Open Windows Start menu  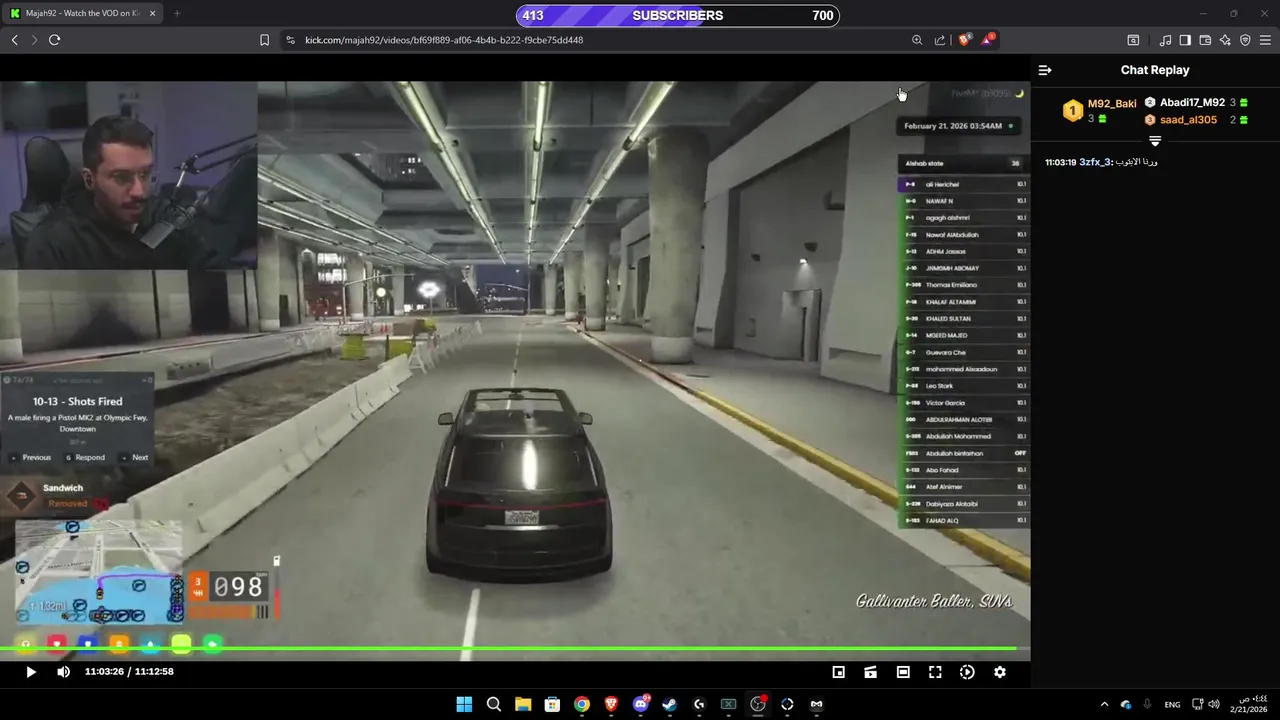(x=464, y=704)
